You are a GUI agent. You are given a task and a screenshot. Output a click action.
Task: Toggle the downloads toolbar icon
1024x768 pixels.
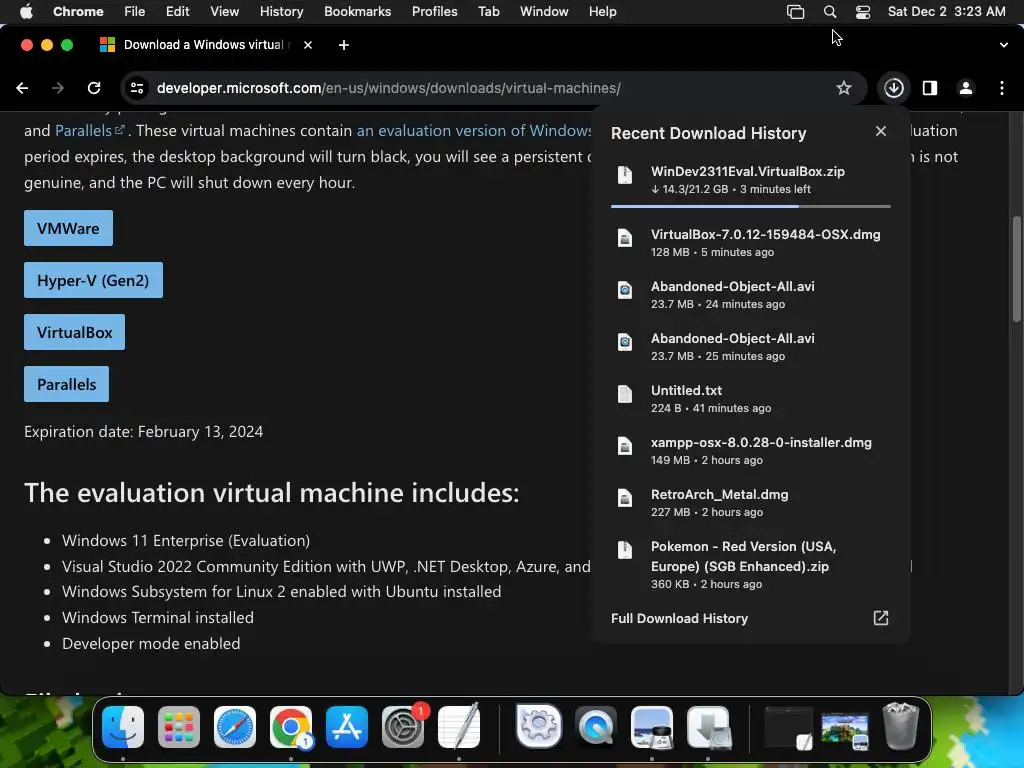point(893,88)
